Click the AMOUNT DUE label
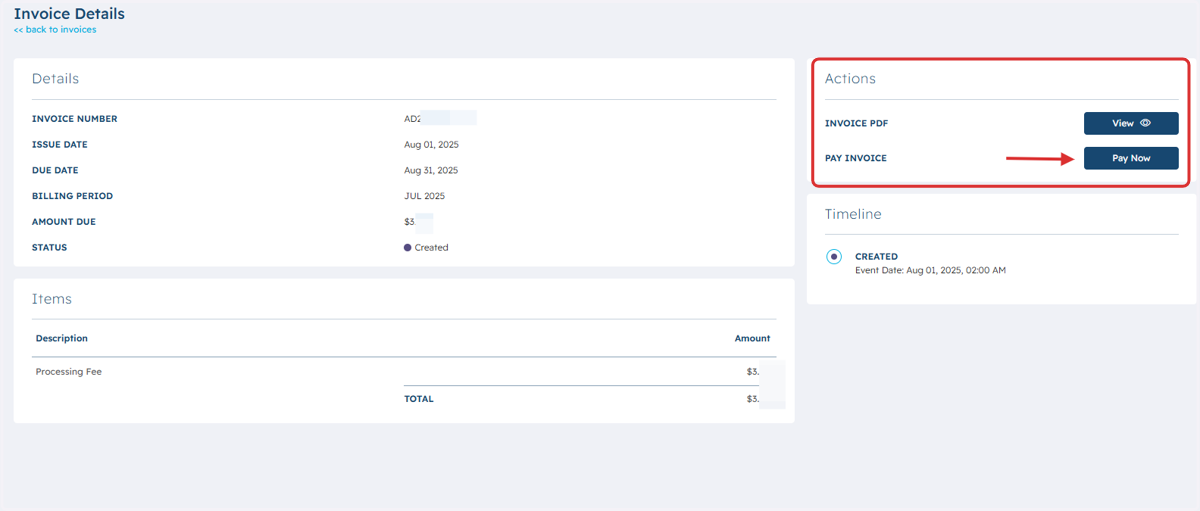 pyautogui.click(x=64, y=222)
